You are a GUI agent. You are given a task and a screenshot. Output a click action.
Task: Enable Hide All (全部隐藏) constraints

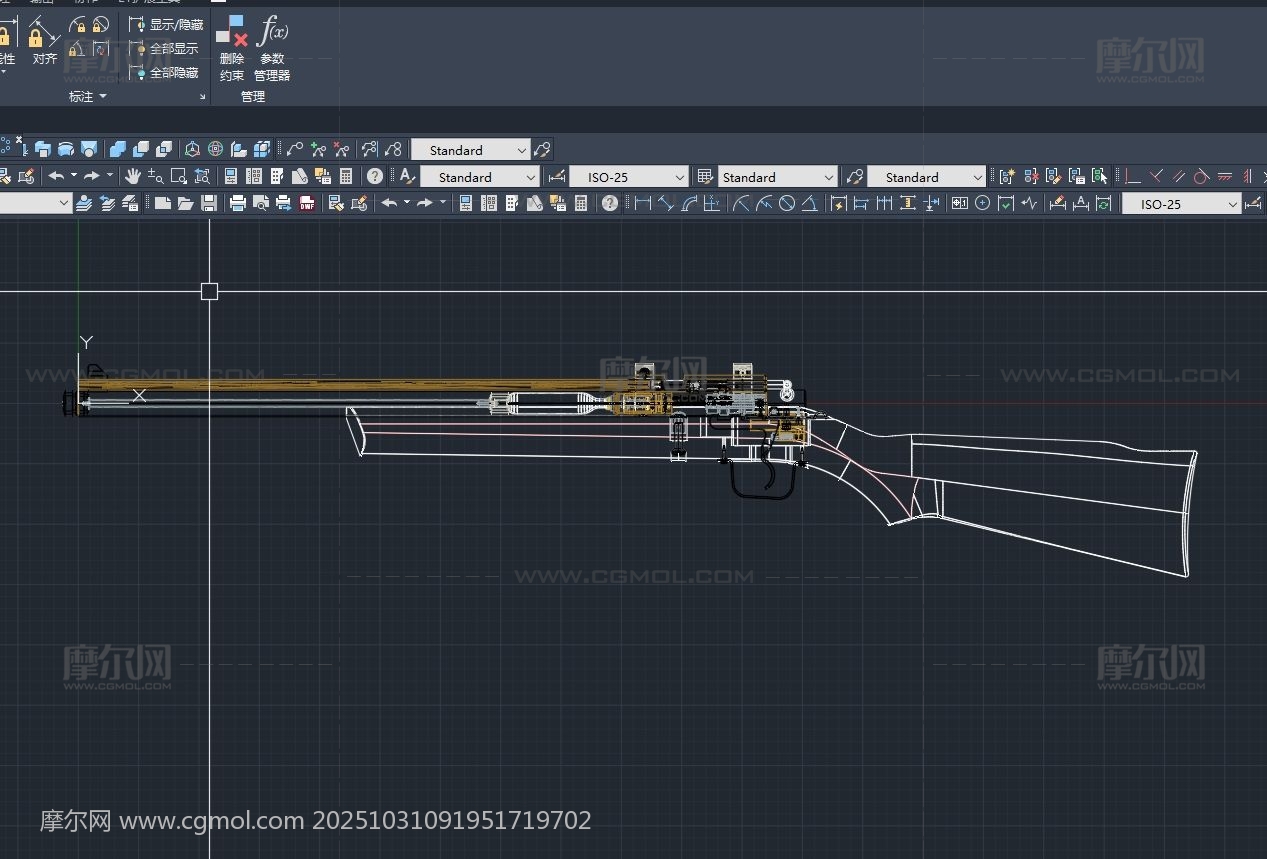pos(166,72)
